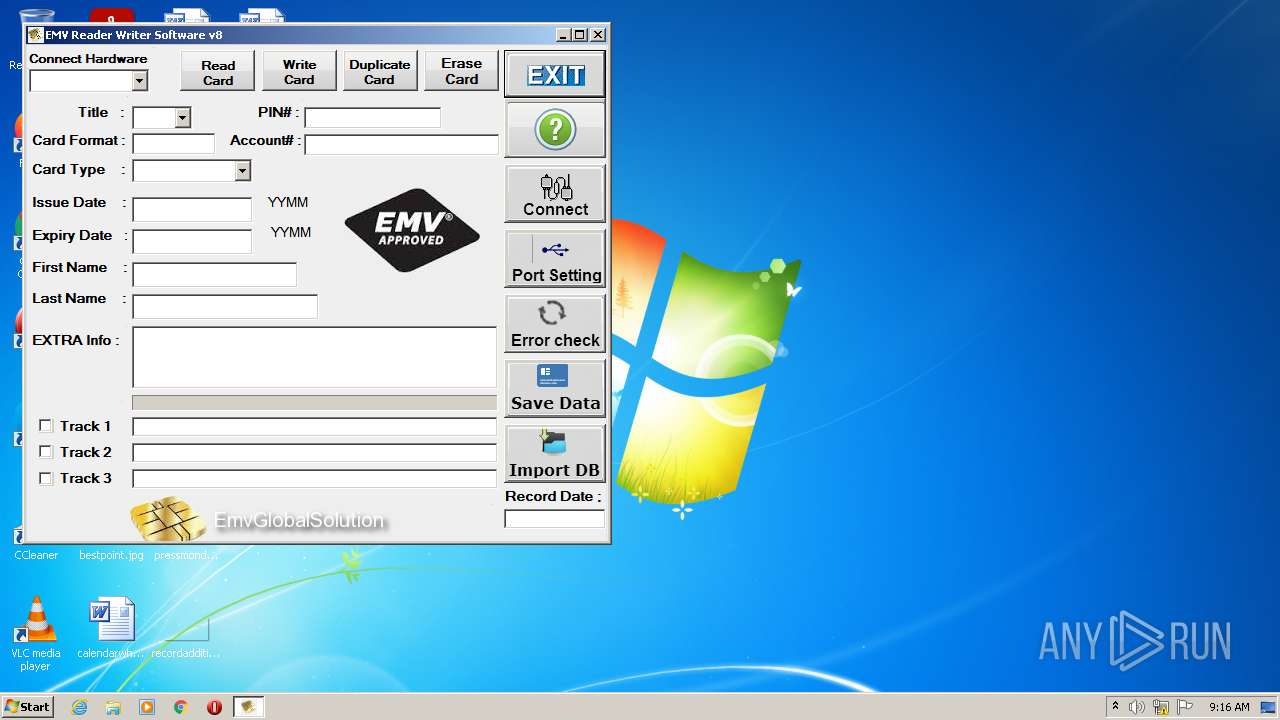Focus the Last Name field
Viewport: 1280px width, 720px height.
[x=225, y=306]
